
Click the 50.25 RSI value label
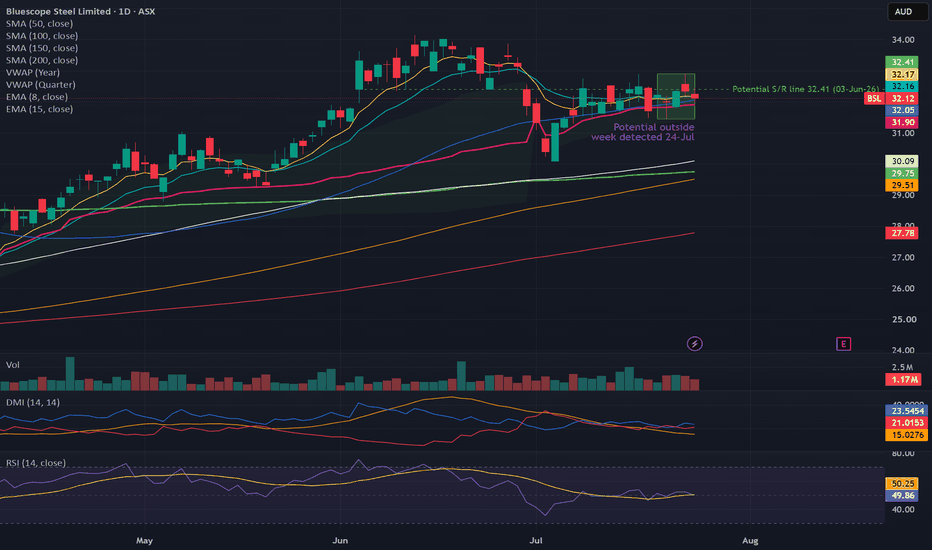pos(902,484)
